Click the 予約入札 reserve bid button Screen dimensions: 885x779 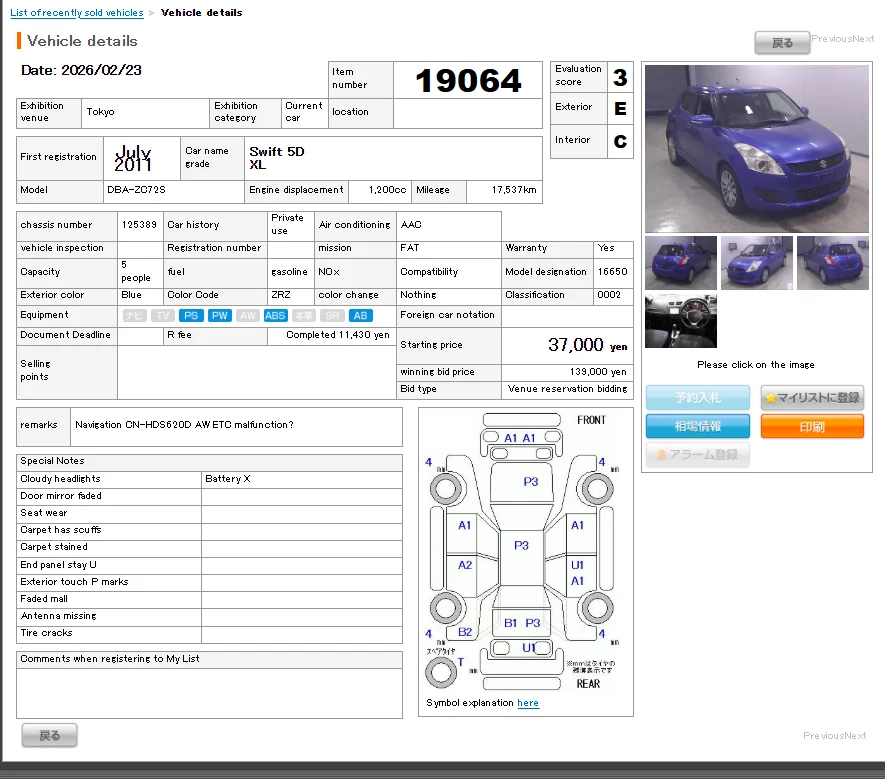coord(698,397)
